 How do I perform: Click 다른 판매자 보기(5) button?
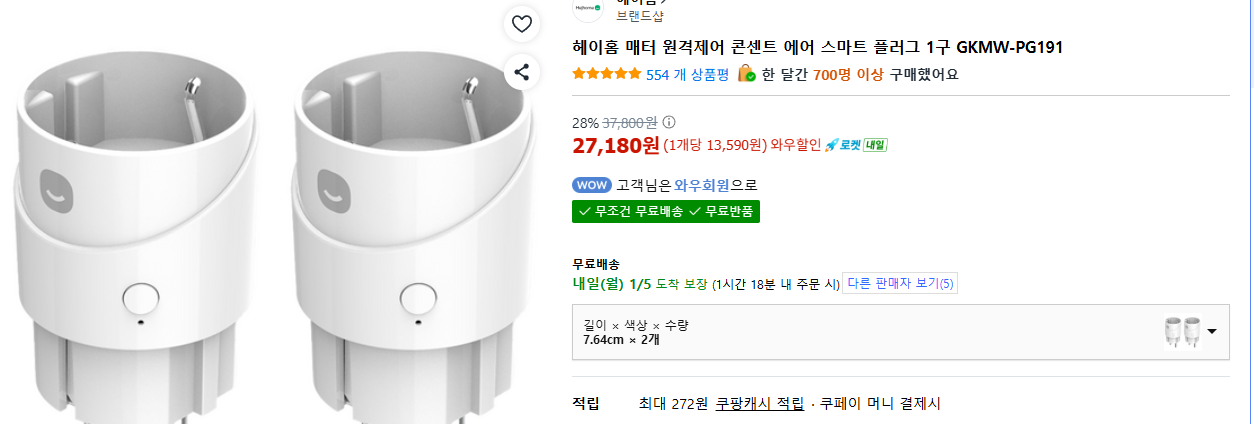tap(900, 284)
